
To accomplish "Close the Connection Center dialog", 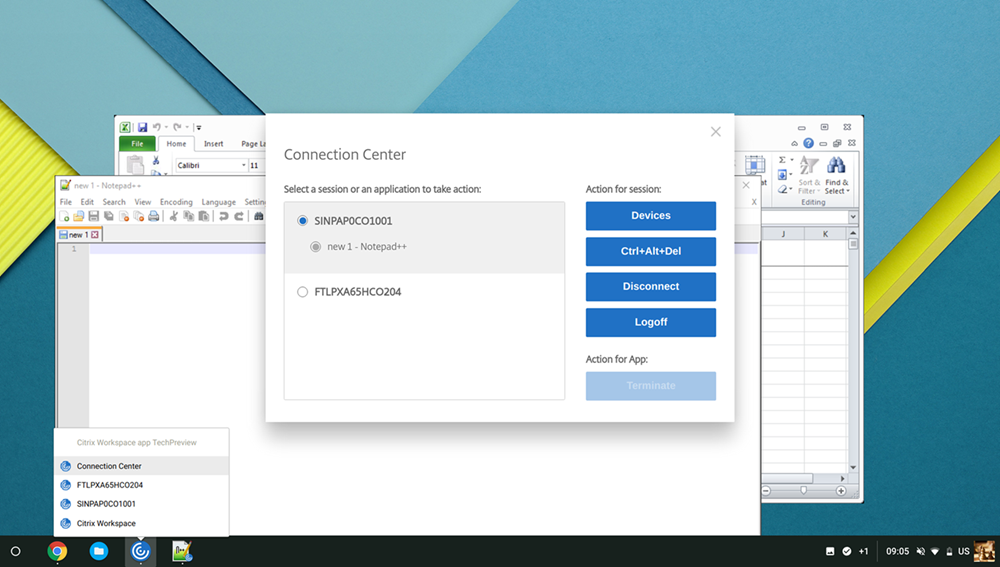I will 716,131.
